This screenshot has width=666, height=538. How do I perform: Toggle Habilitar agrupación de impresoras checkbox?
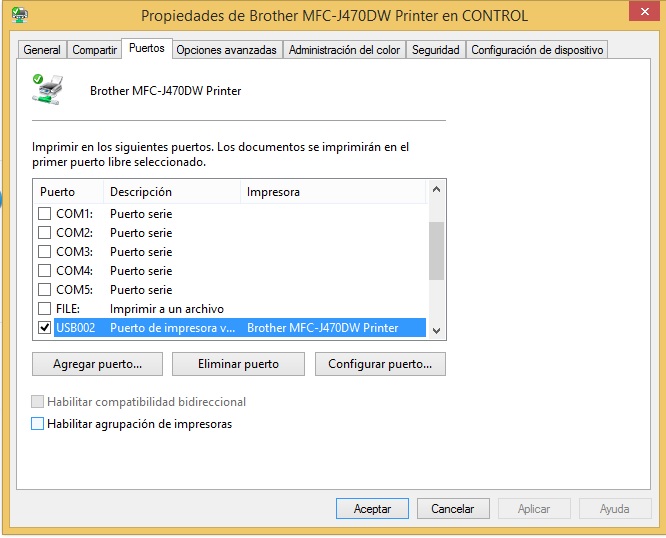[38, 424]
